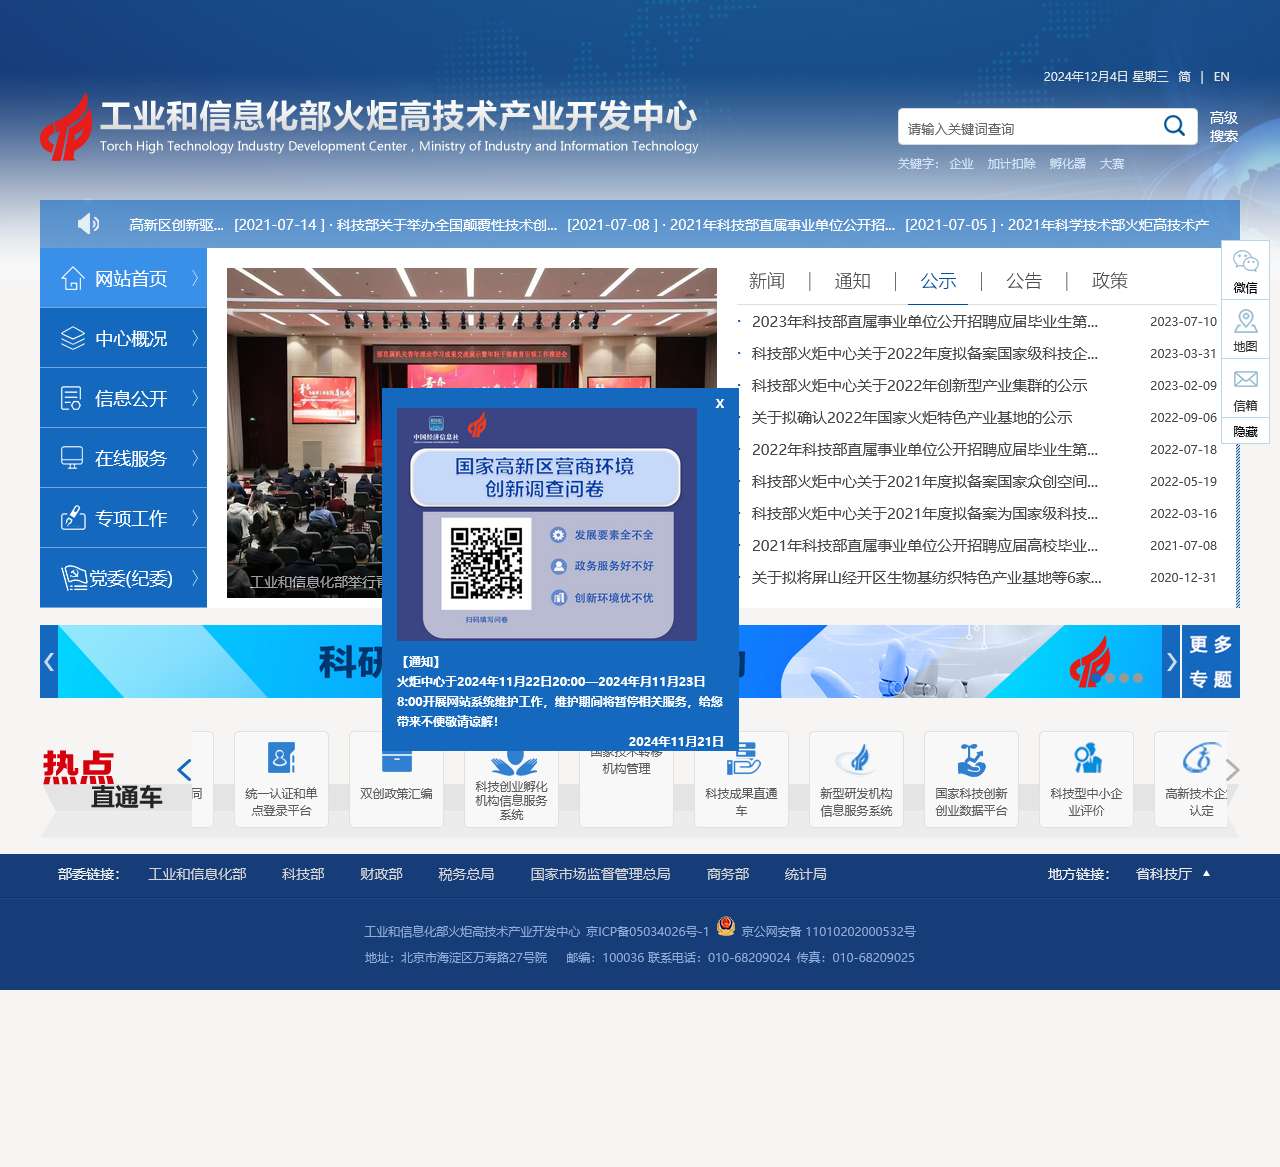Select the 公示 tab
Image resolution: width=1280 pixels, height=1167 pixels.
pyautogui.click(x=938, y=281)
